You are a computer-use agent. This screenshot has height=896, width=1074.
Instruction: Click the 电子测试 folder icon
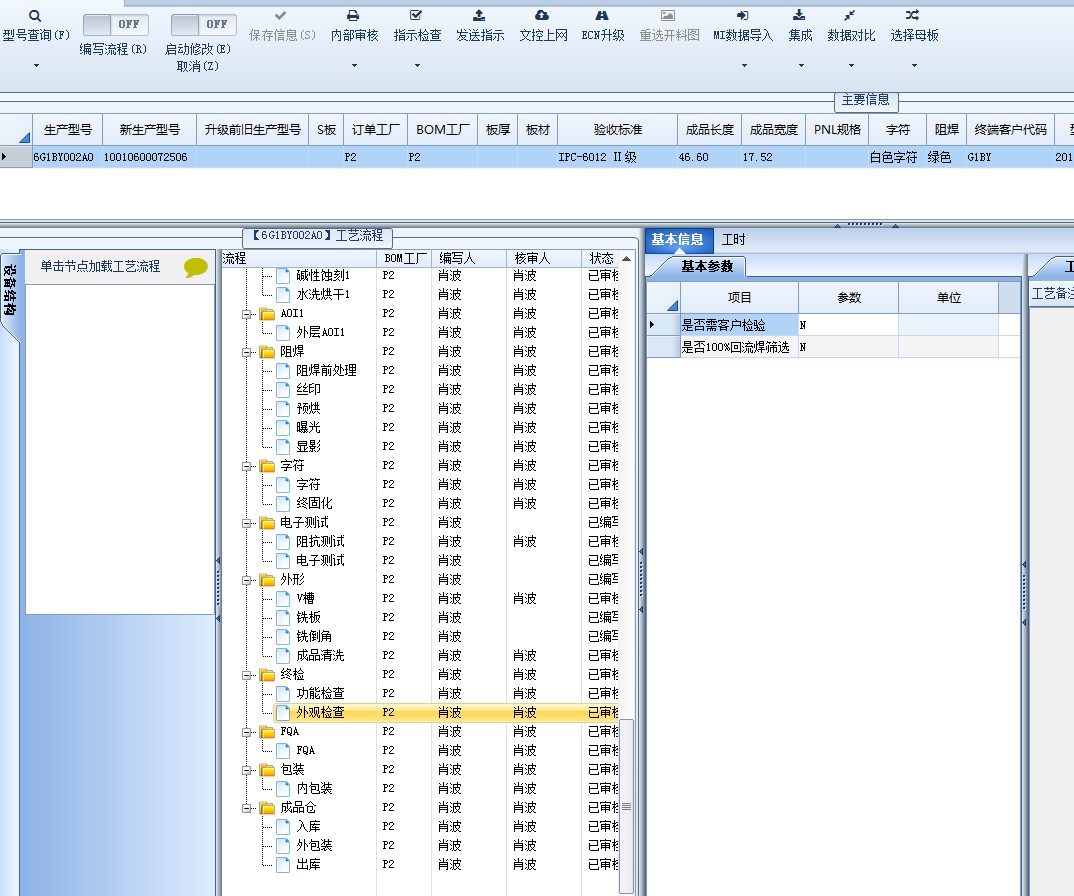point(267,523)
